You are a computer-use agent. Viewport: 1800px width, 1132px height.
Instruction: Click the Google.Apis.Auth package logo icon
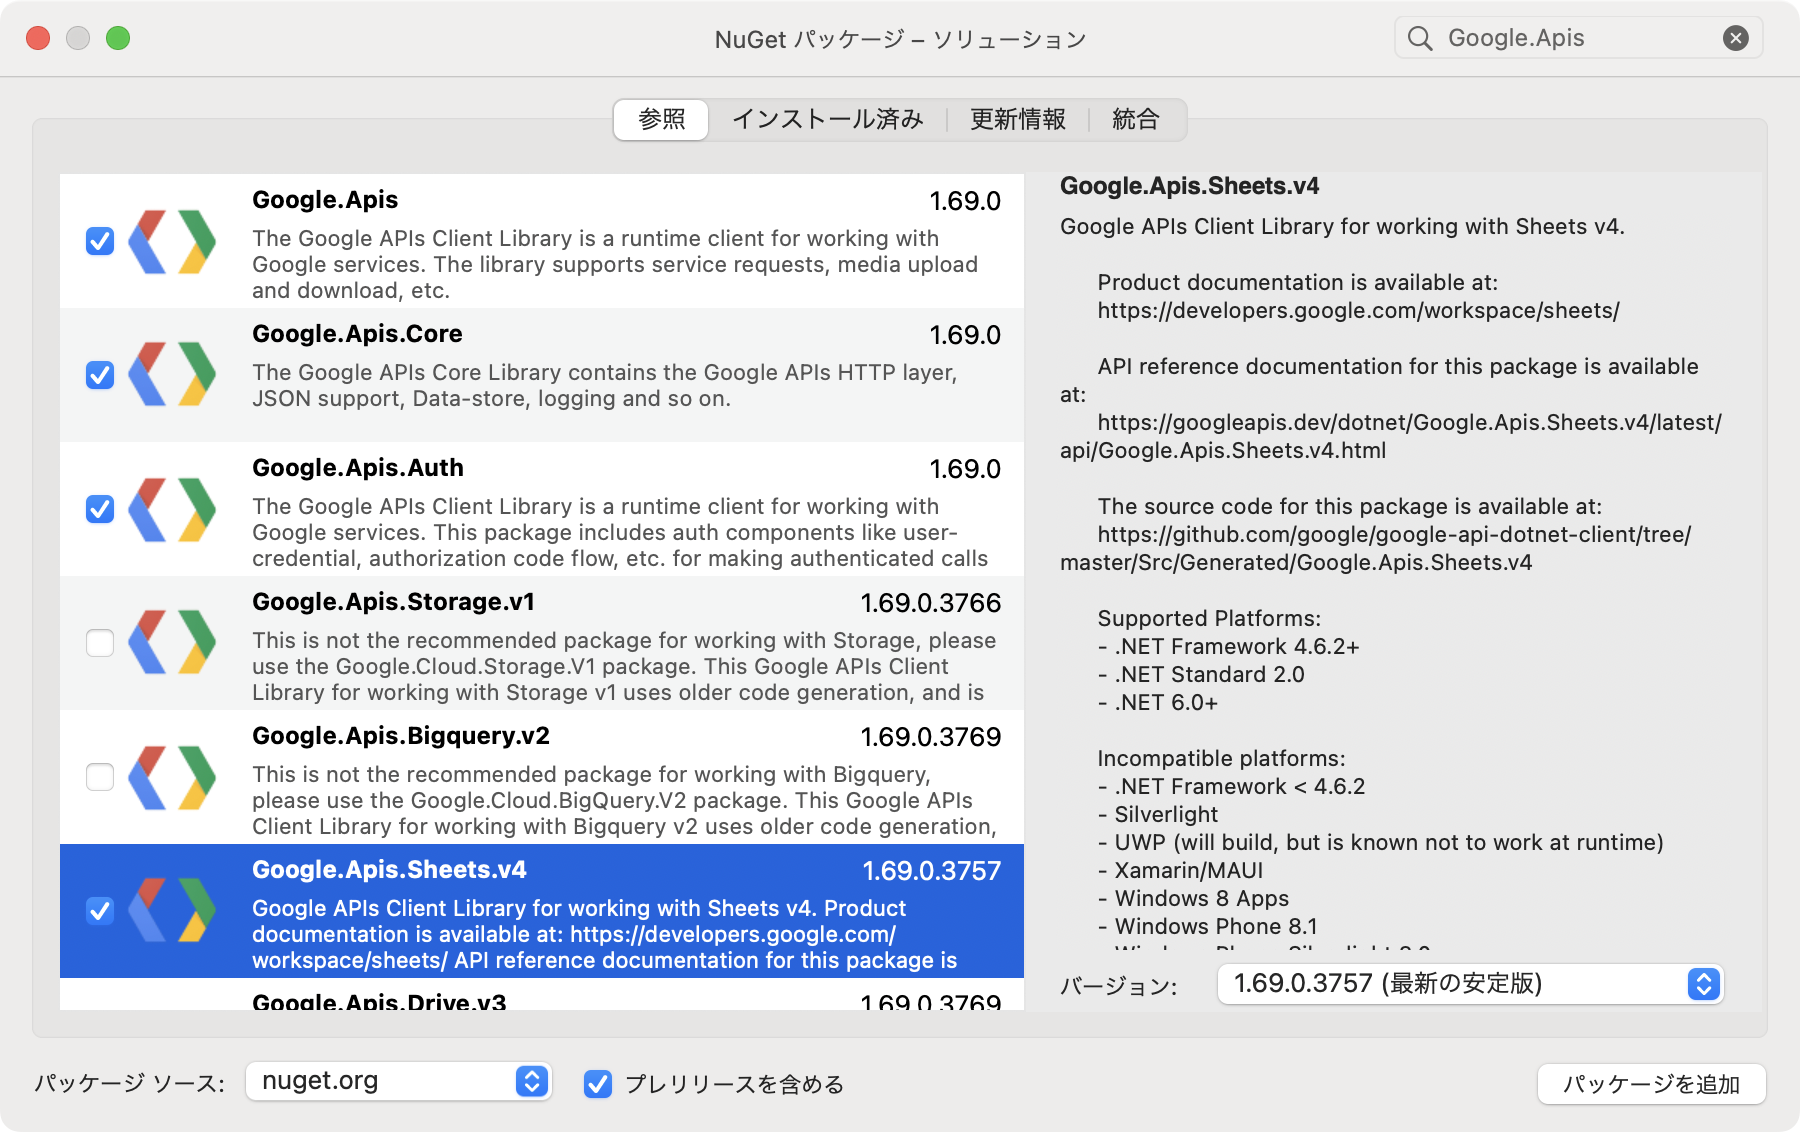coord(172,509)
